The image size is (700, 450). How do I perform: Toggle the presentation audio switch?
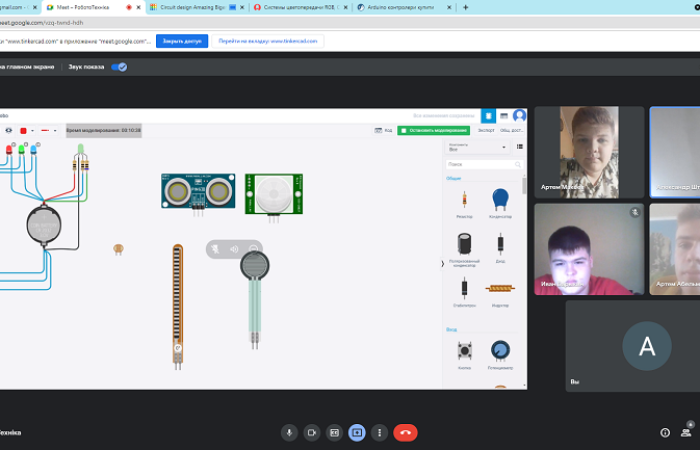click(119, 67)
